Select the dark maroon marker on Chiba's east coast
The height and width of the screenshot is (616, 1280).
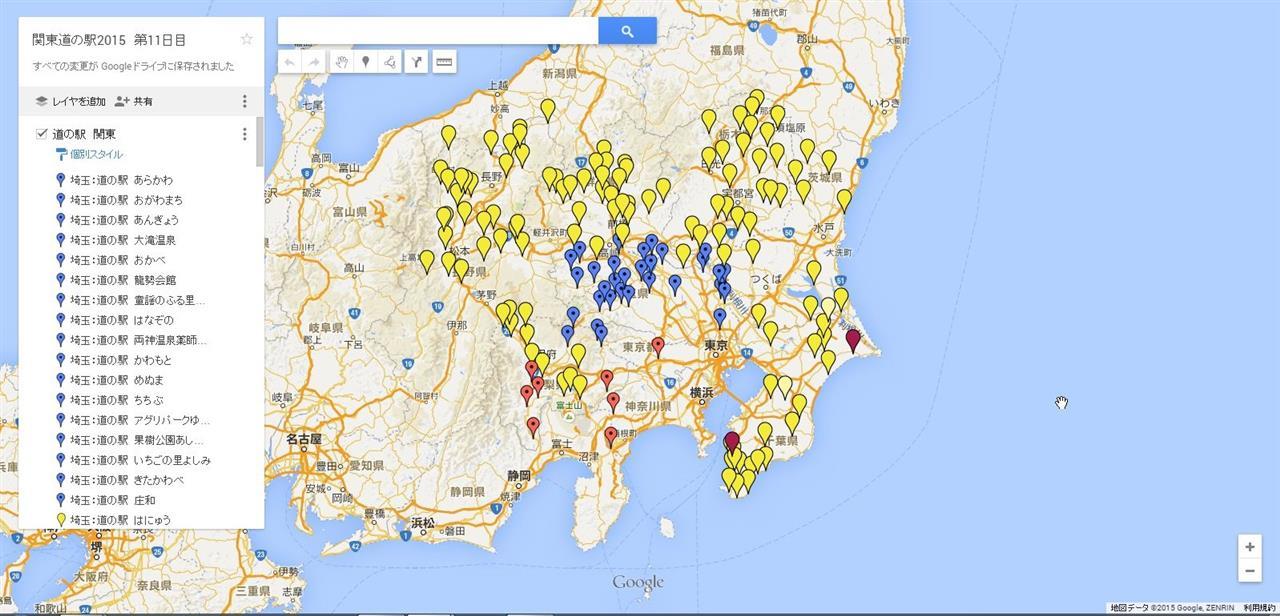point(853,340)
